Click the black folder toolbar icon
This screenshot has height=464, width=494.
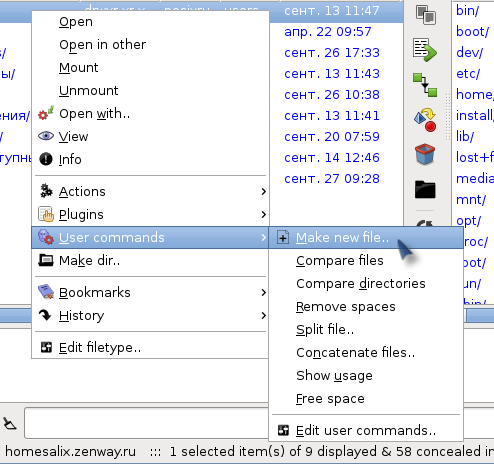[425, 189]
